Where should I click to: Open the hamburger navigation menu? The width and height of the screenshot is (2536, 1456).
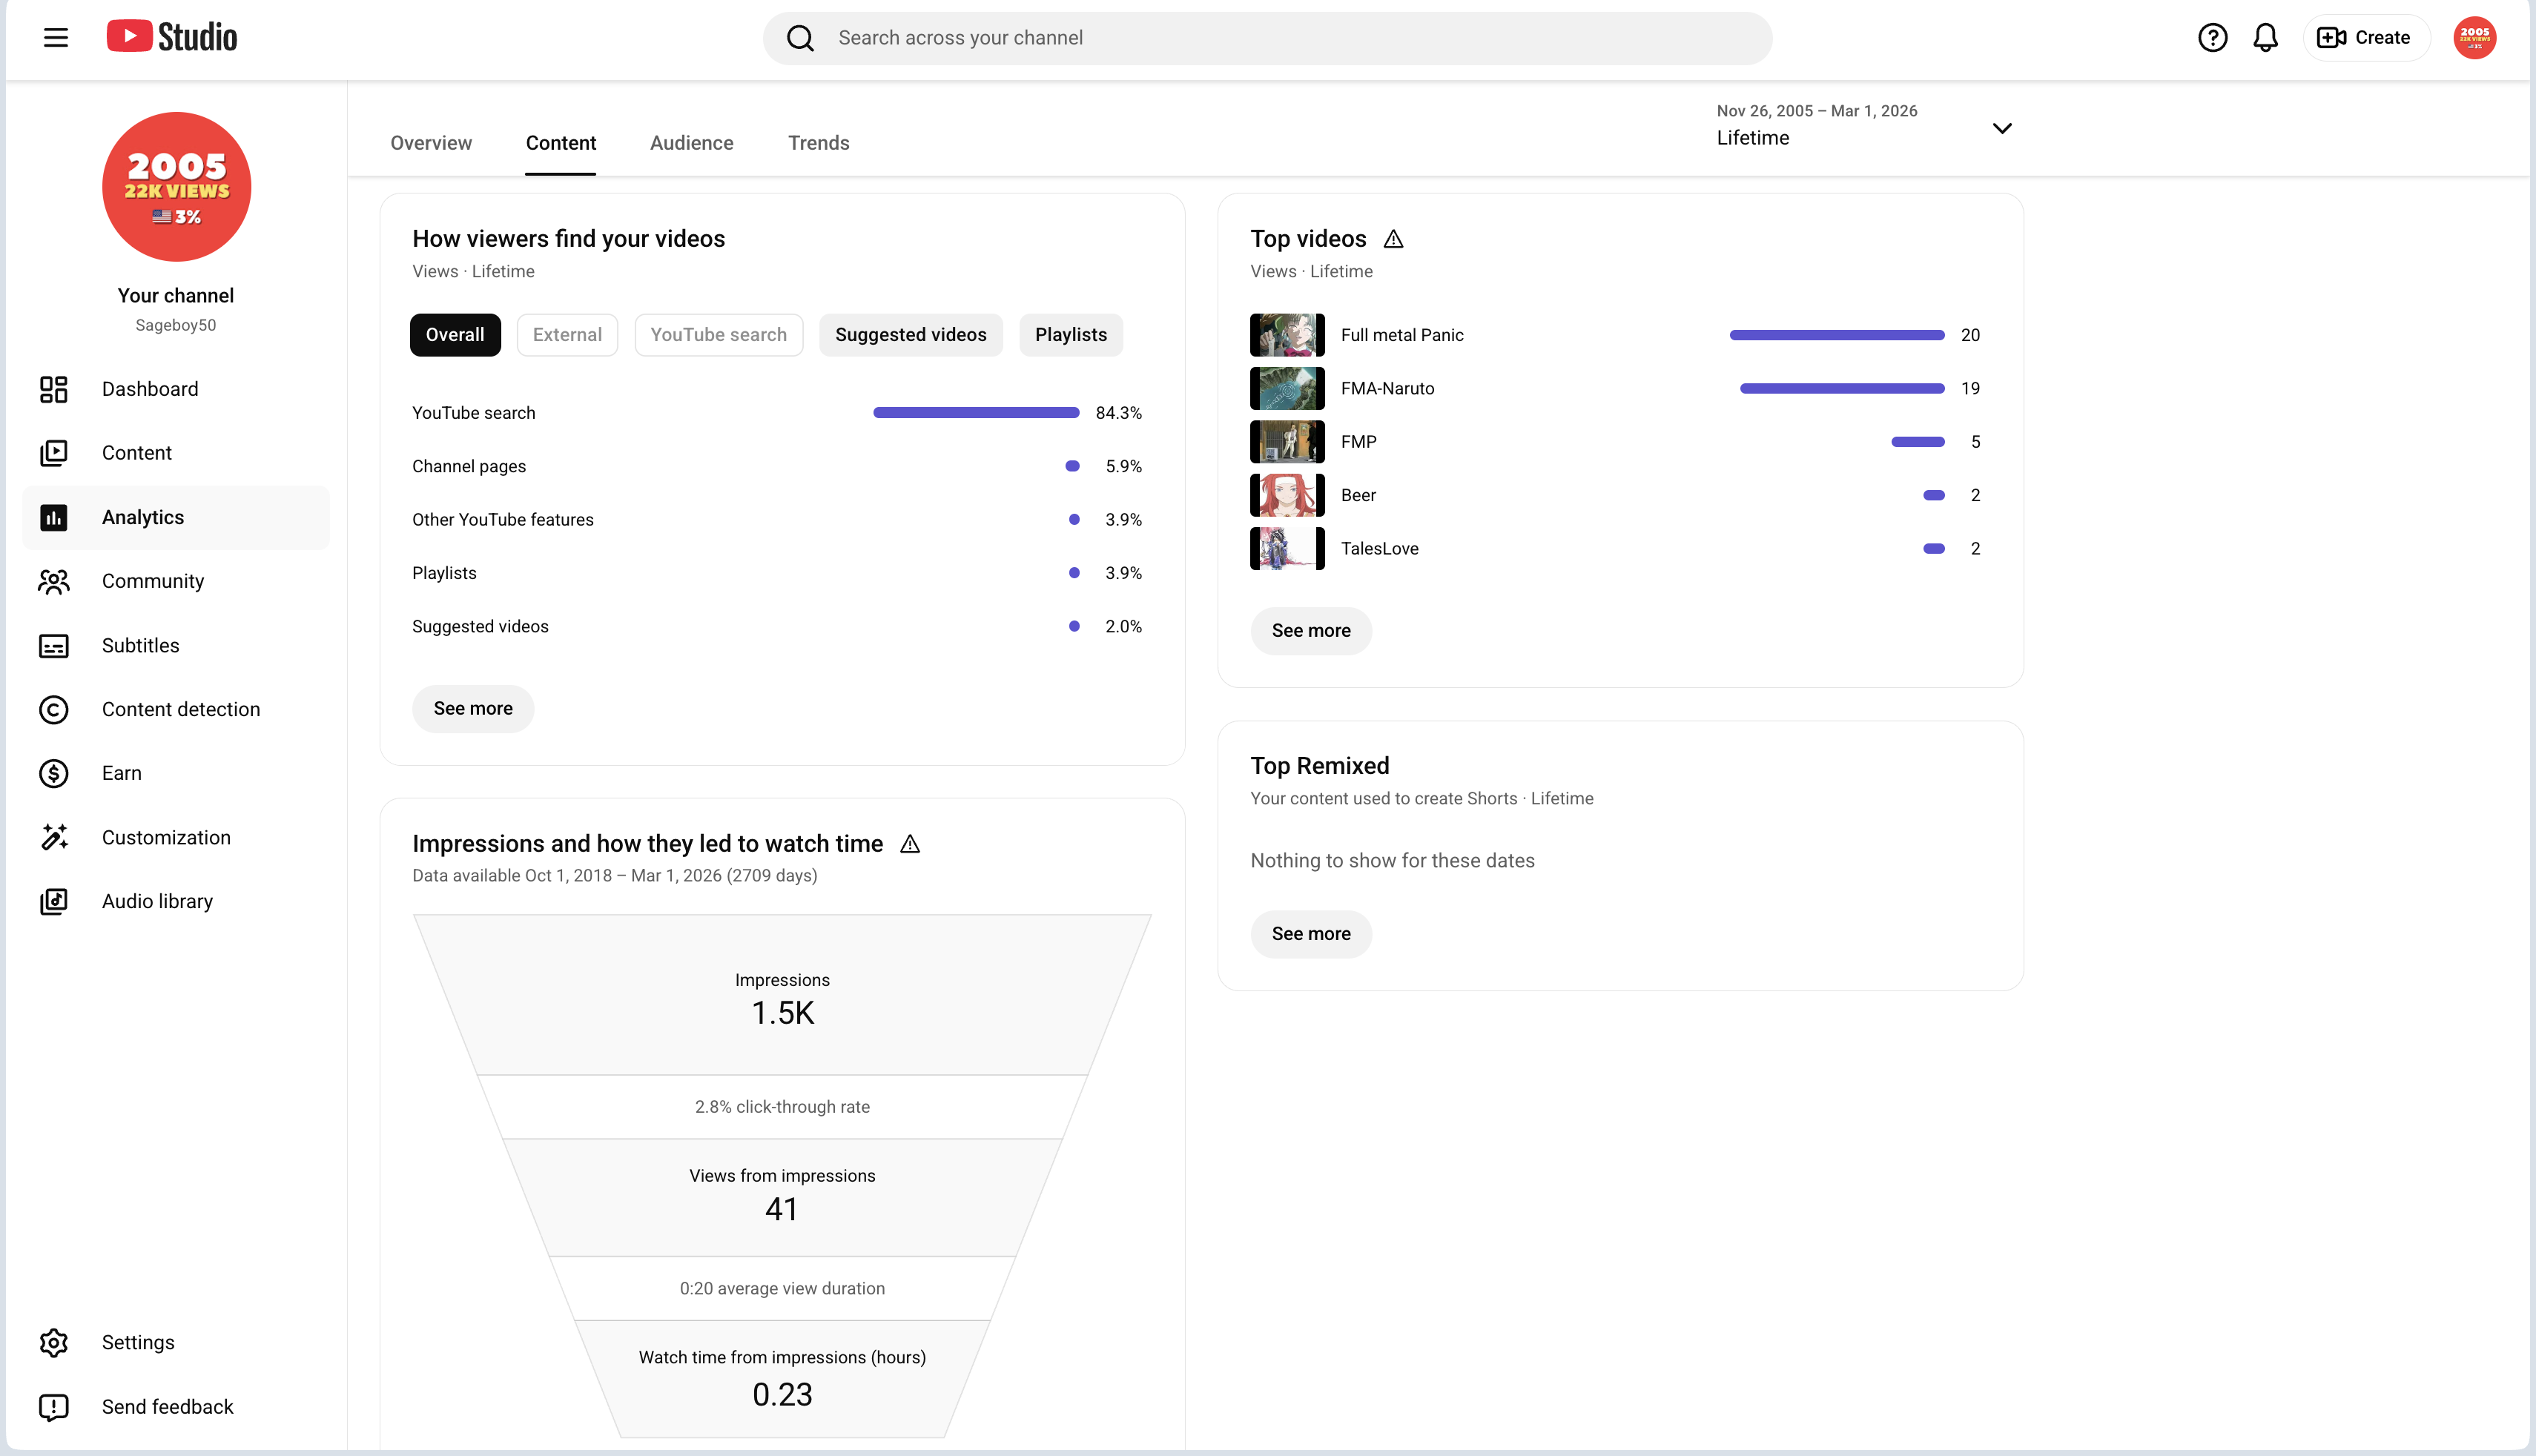click(x=56, y=38)
